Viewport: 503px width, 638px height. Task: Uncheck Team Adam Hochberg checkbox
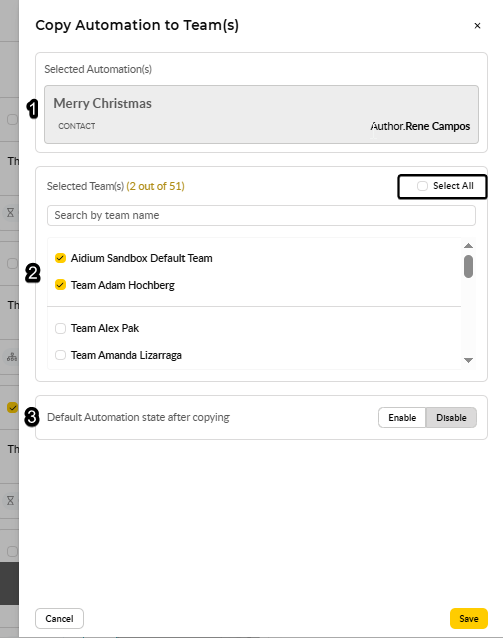coord(60,285)
